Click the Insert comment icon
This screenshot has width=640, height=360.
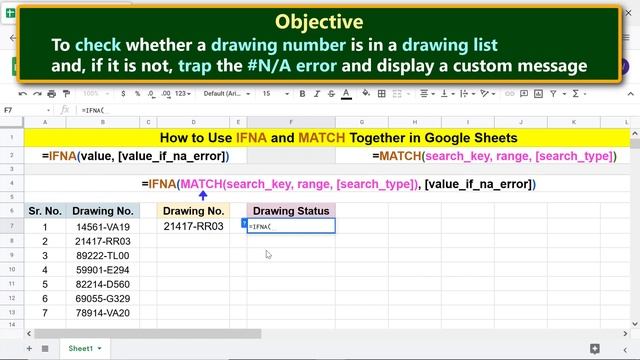click(524, 94)
